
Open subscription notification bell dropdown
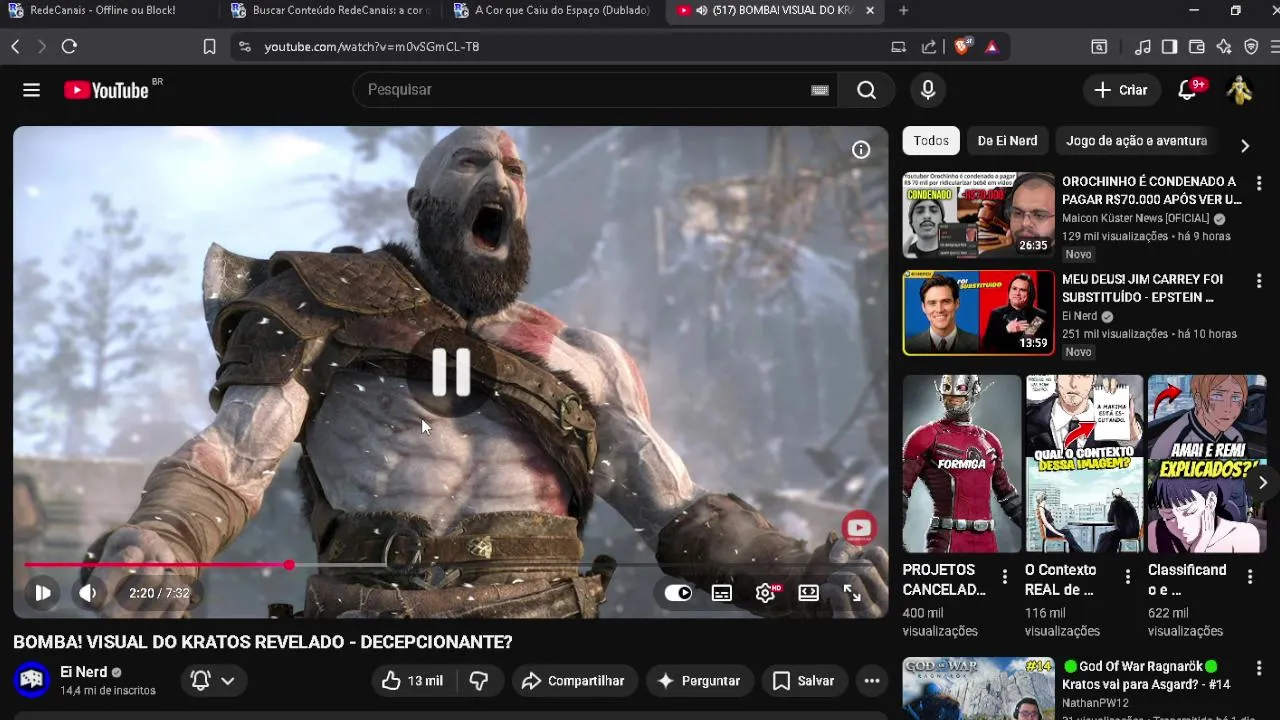coord(214,681)
